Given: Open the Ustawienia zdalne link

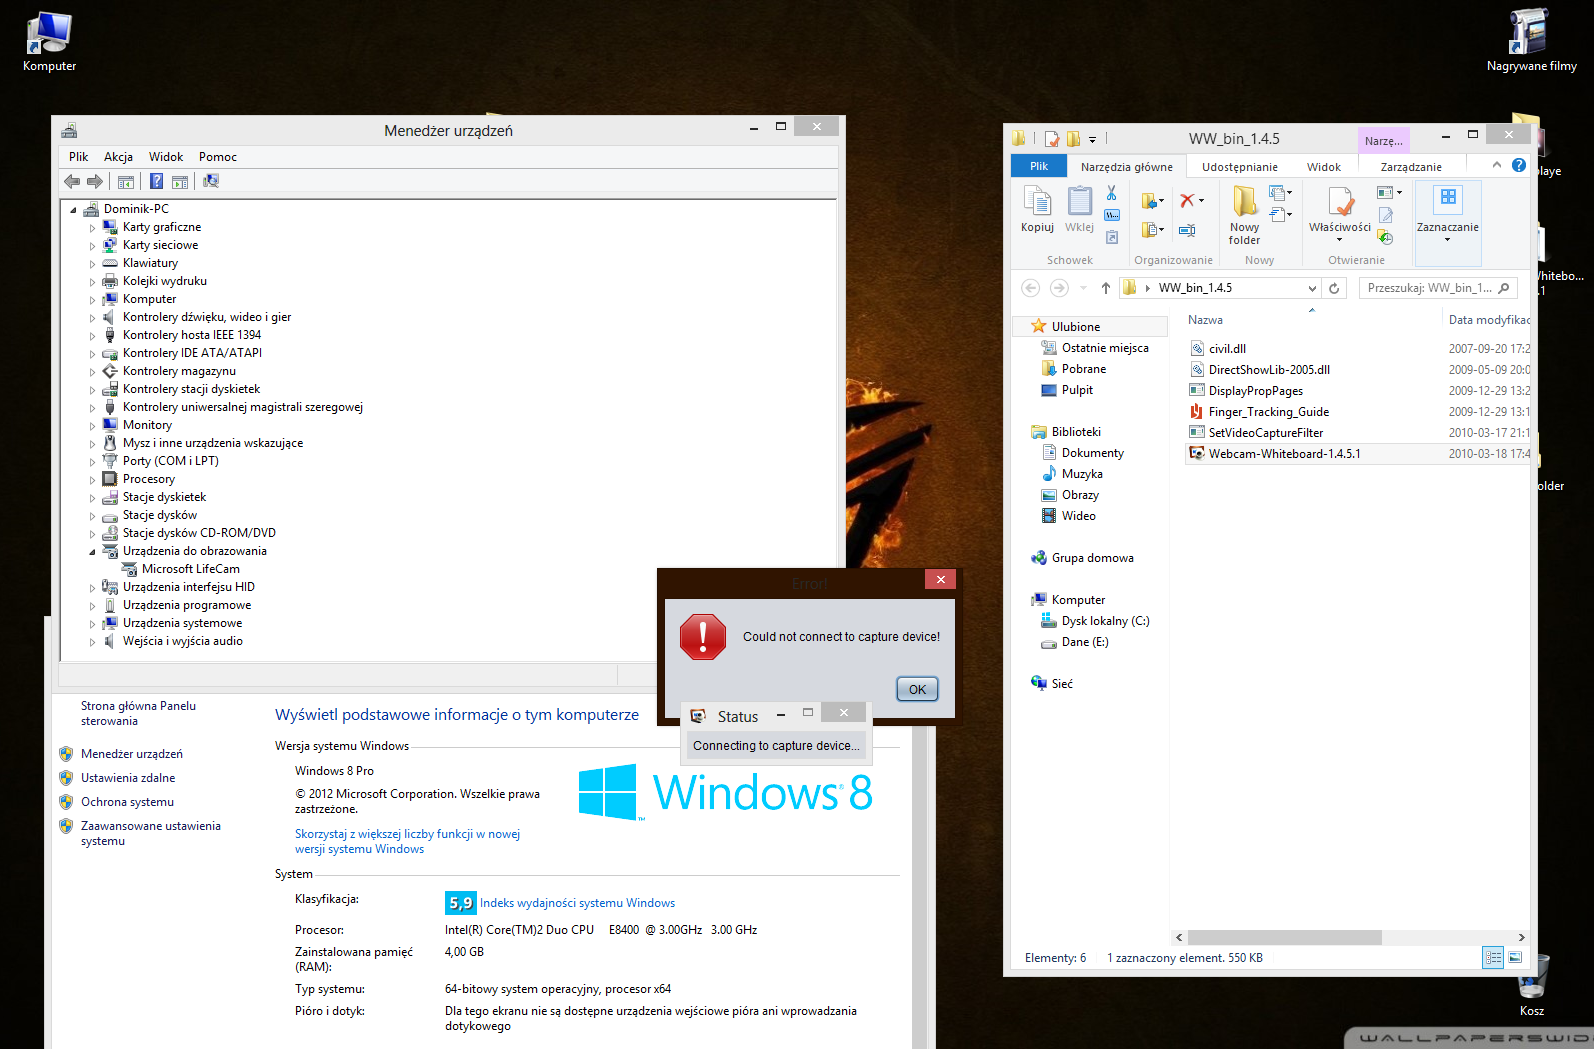Looking at the screenshot, I should [128, 778].
